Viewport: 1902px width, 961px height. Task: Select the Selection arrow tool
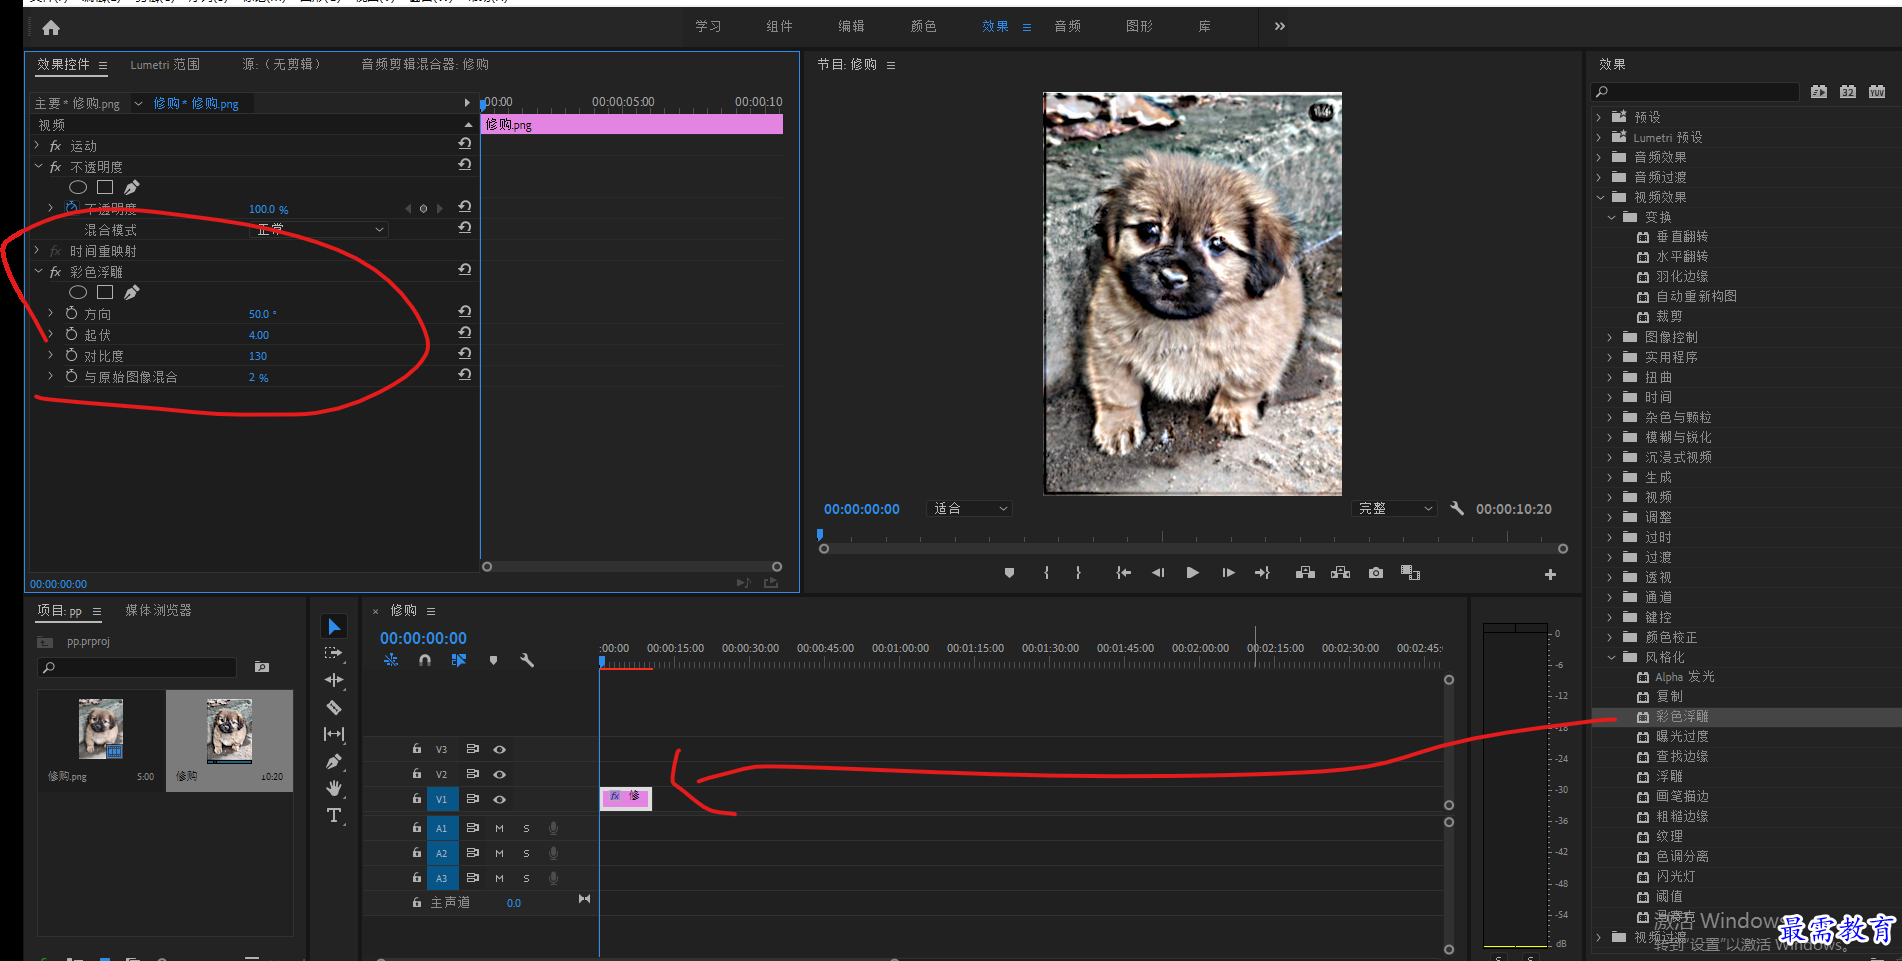tap(335, 627)
